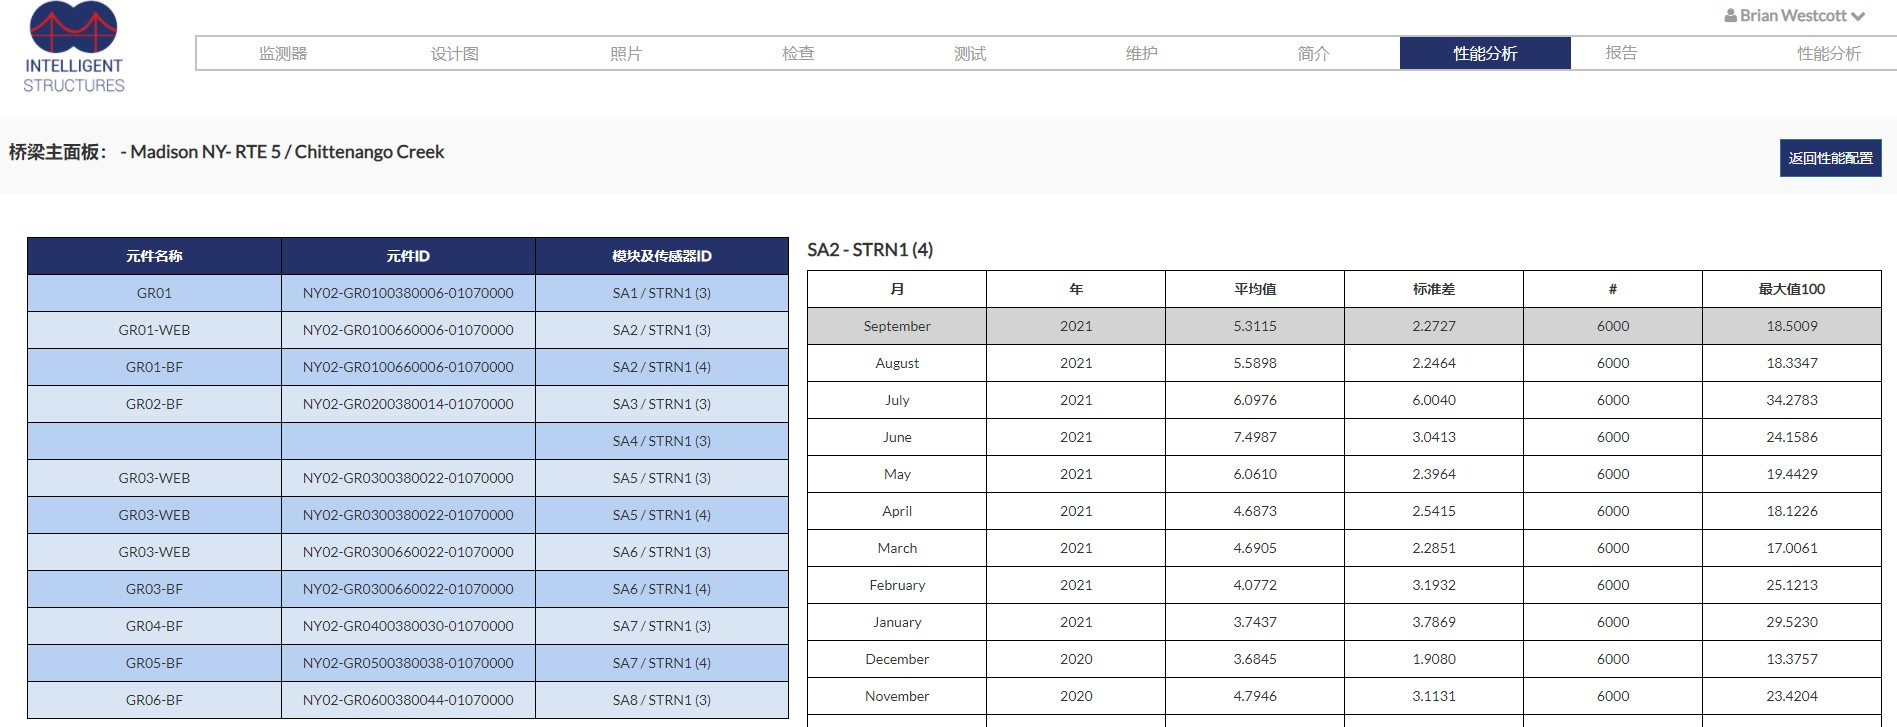The image size is (1897, 727).
Task: Select the September 2021 data row
Action: (897, 326)
